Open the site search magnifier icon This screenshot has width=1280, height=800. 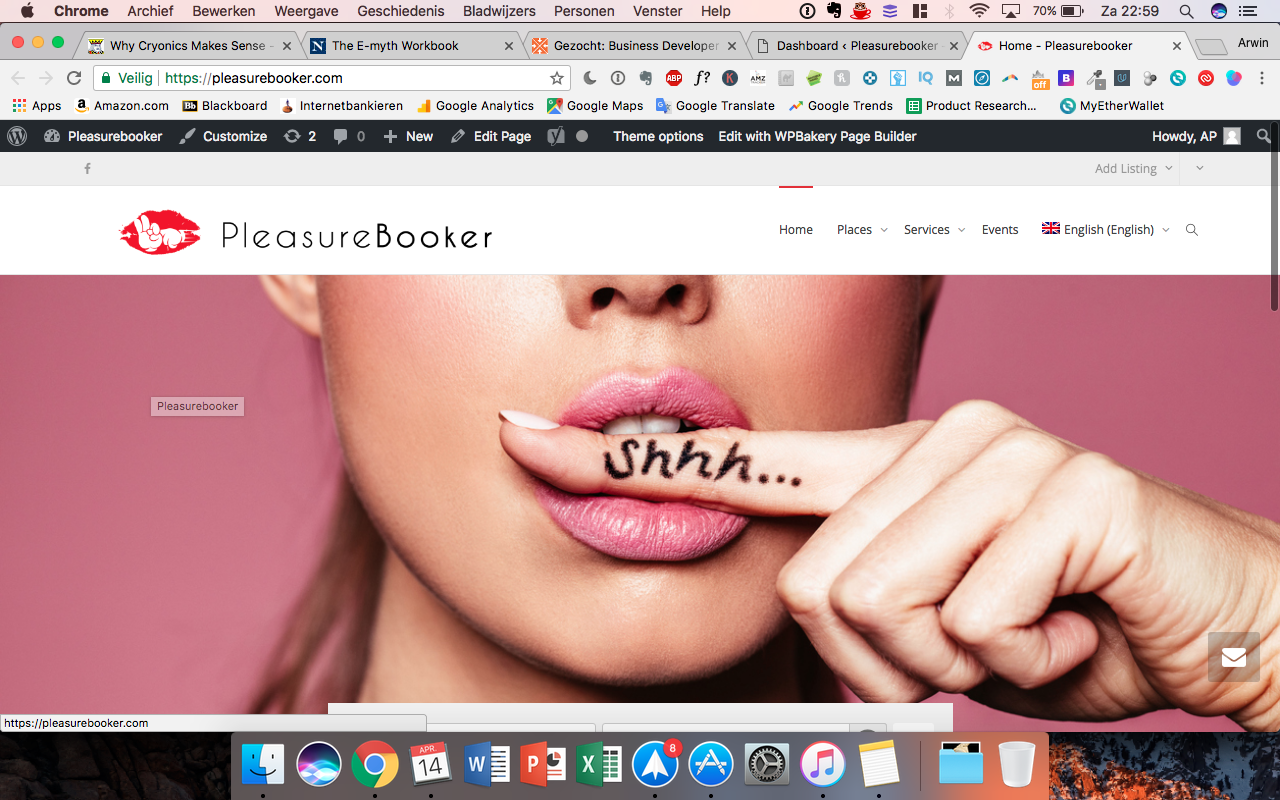pyautogui.click(x=1191, y=230)
